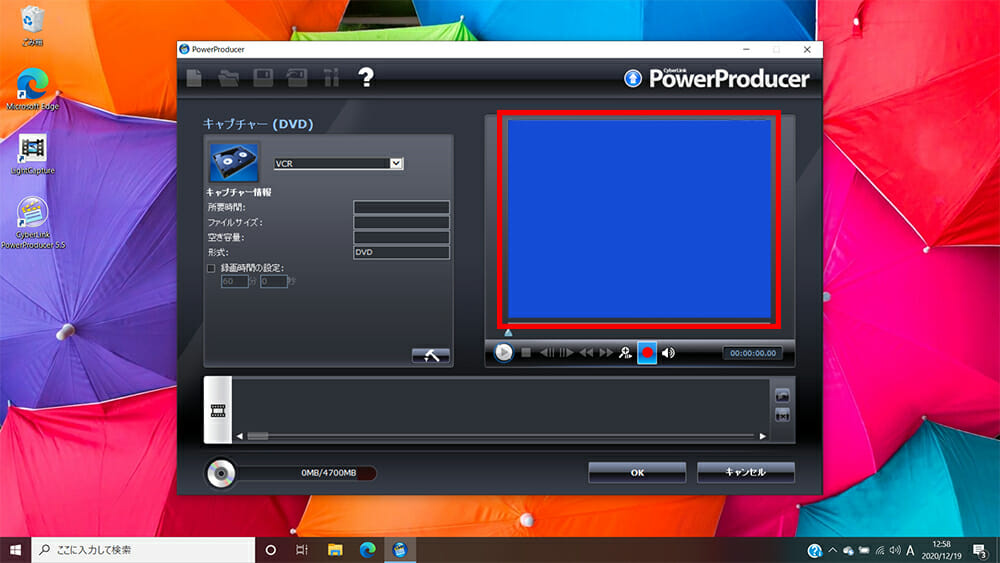Image resolution: width=1000 pixels, height=563 pixels.
Task: Click the OK button
Action: click(x=637, y=472)
